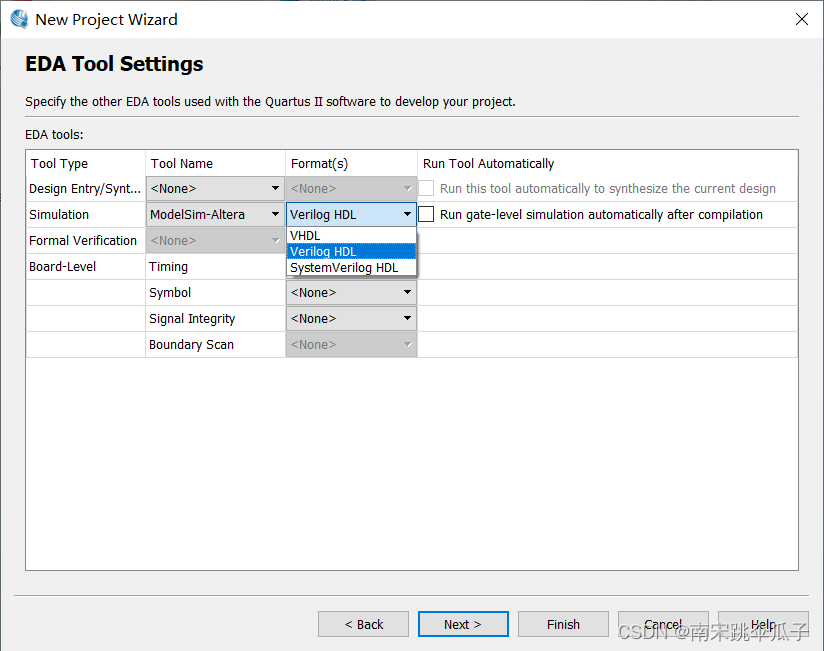824x651 pixels.
Task: Click the Tool Type column header
Action: tap(86, 163)
